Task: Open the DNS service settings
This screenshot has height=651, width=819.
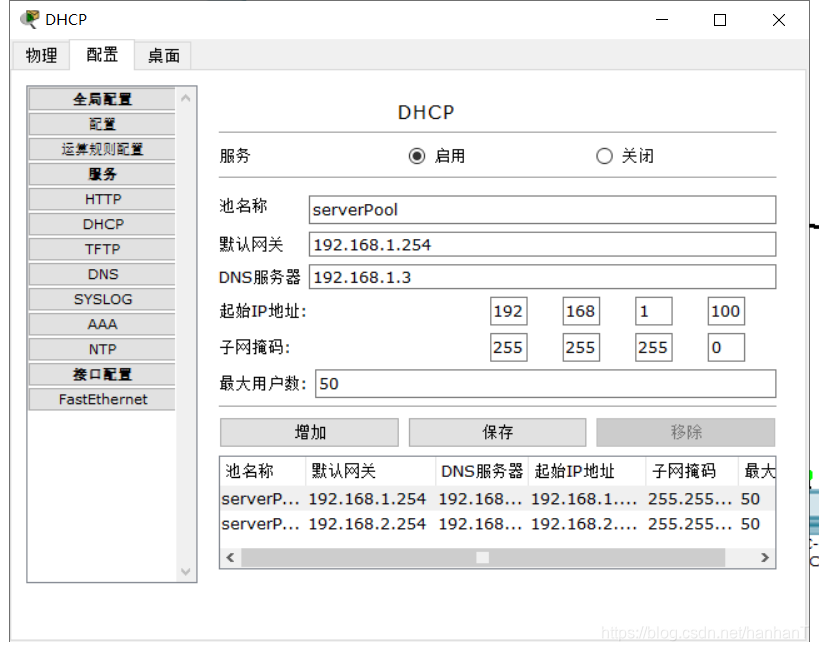Action: (x=102, y=274)
